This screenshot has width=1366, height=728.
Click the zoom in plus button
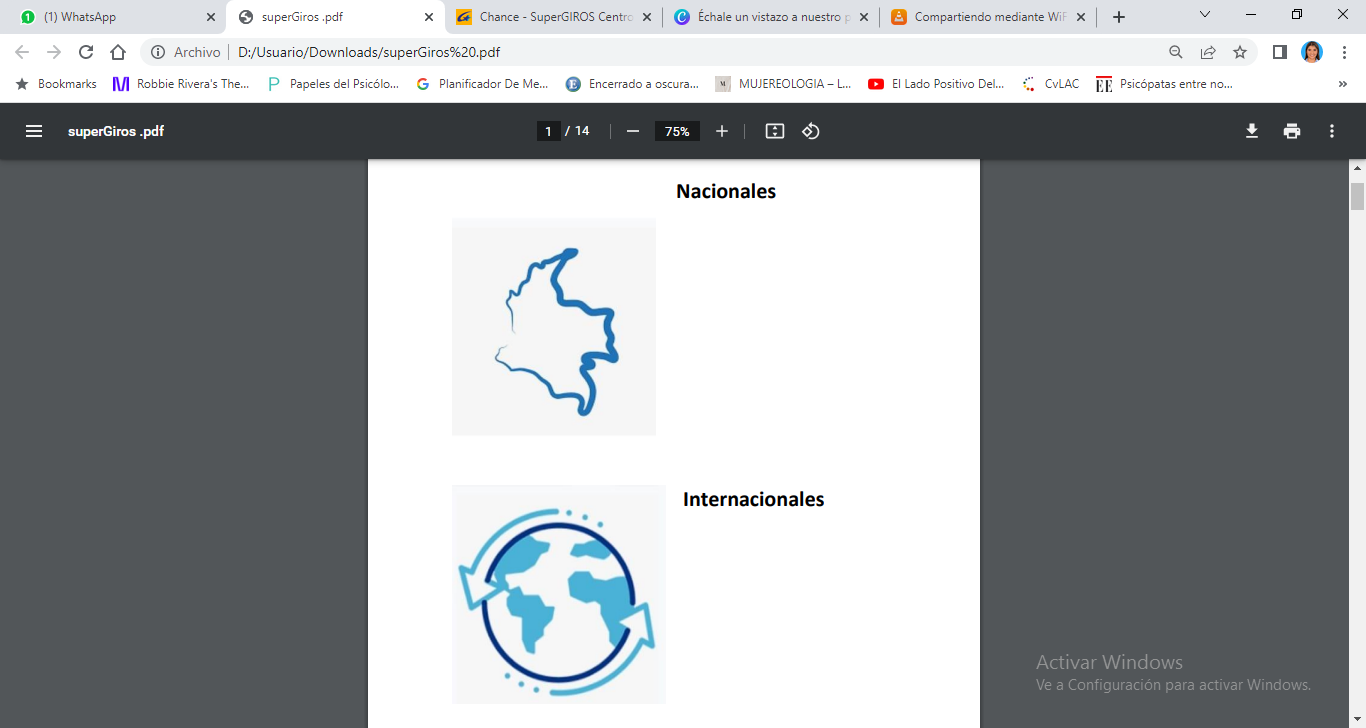(722, 131)
